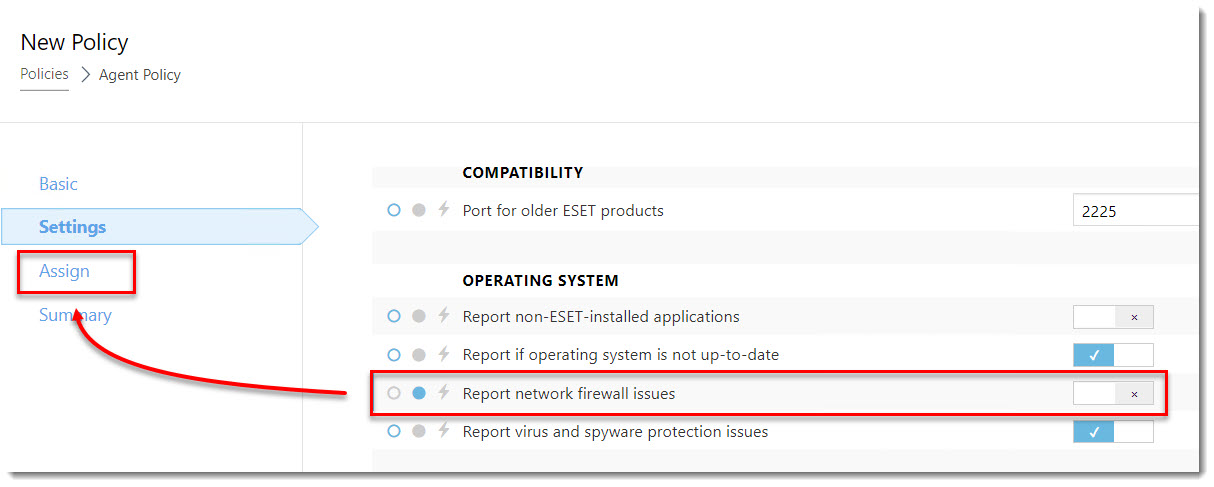
Task: Click the Apply dot for virus and spyware protection
Action: pyautogui.click(x=419, y=431)
